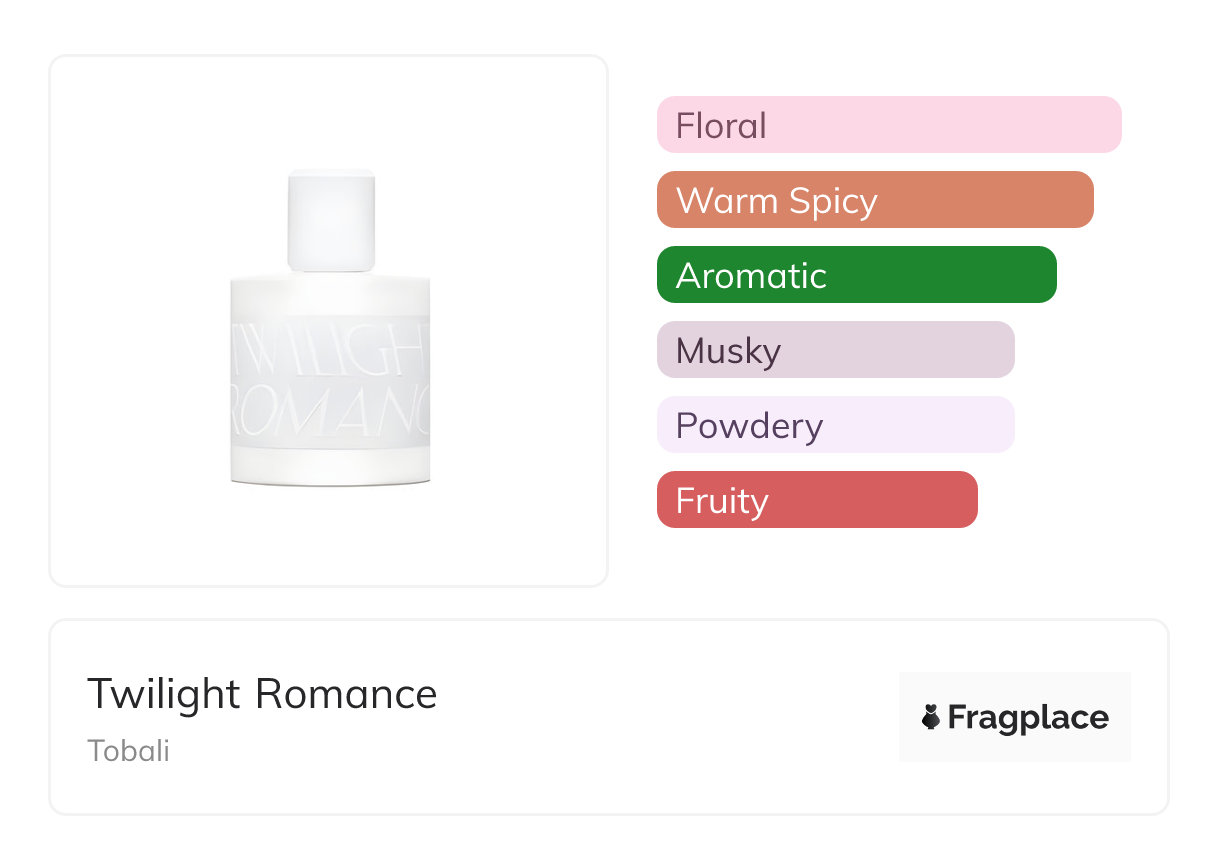Click the Fragplace perfume bottle logo icon
Screen dimensions: 1218x864
point(931,717)
